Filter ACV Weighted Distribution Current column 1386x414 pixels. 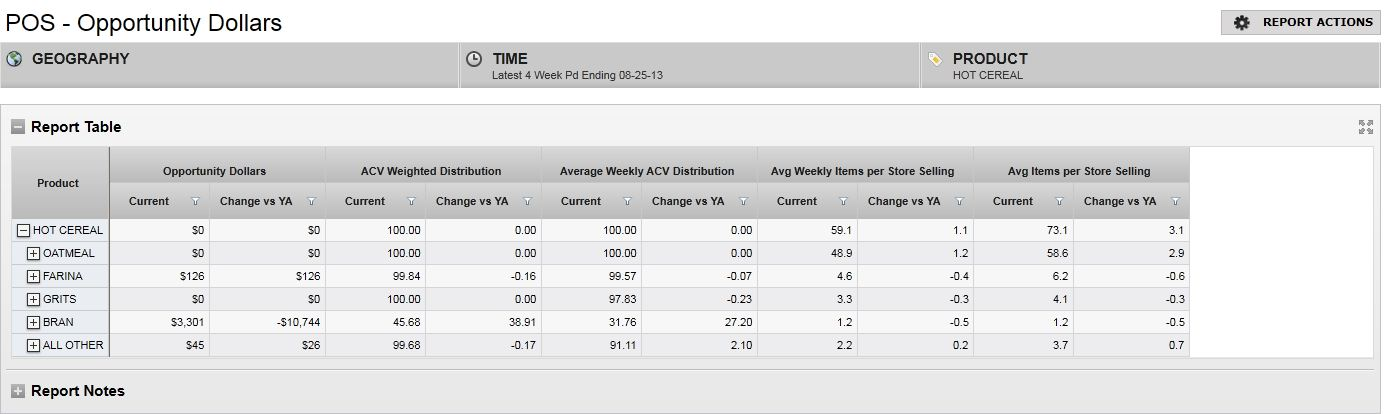[411, 201]
